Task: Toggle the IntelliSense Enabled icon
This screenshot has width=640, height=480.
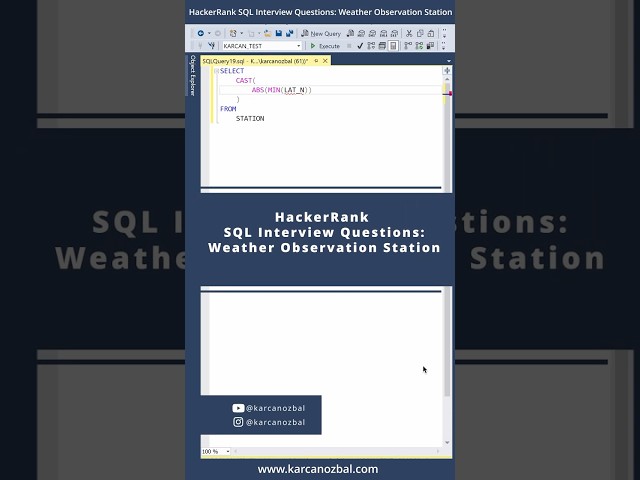Action: pyautogui.click(x=393, y=46)
